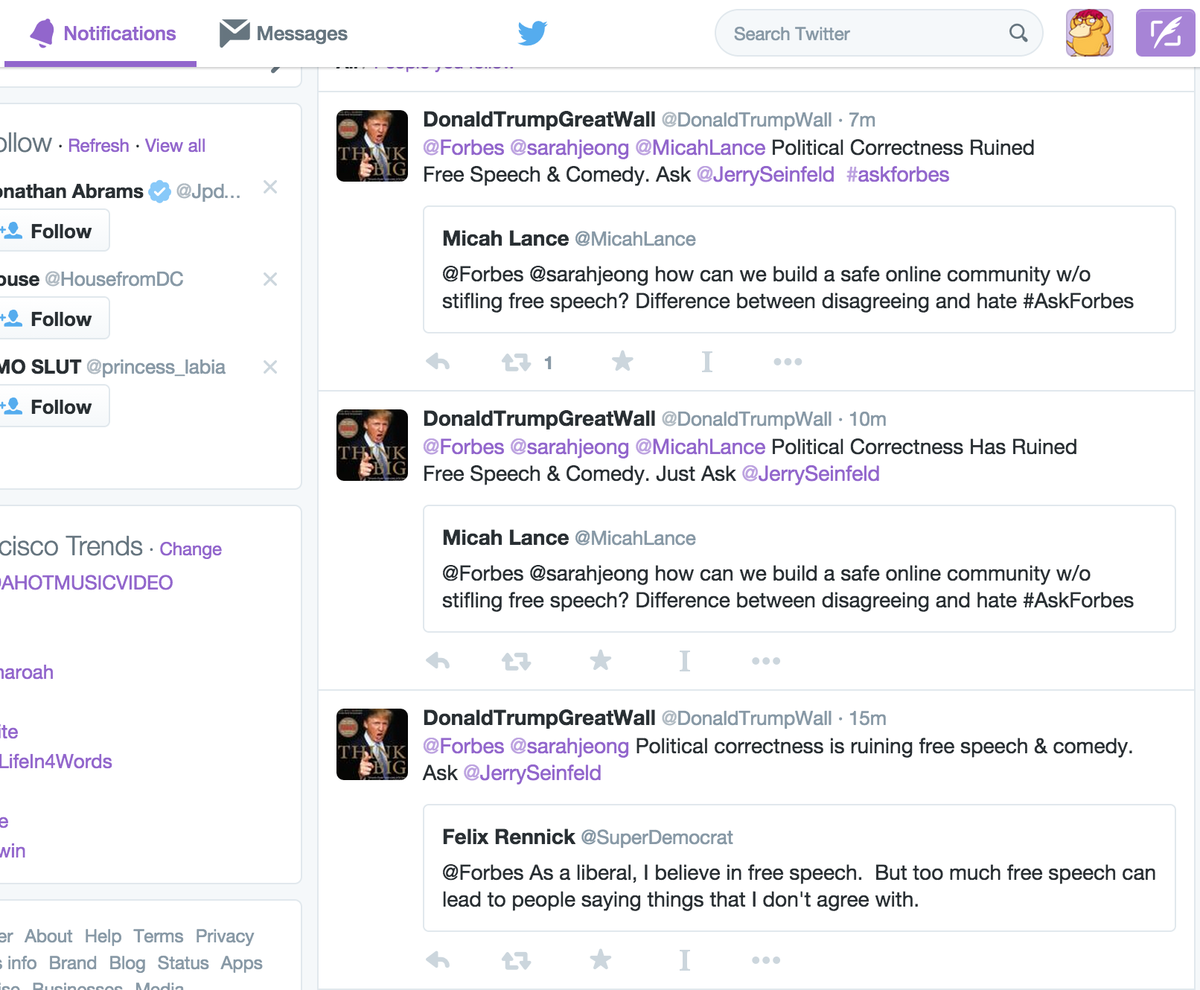Open the Privacy footer link

coord(225,937)
